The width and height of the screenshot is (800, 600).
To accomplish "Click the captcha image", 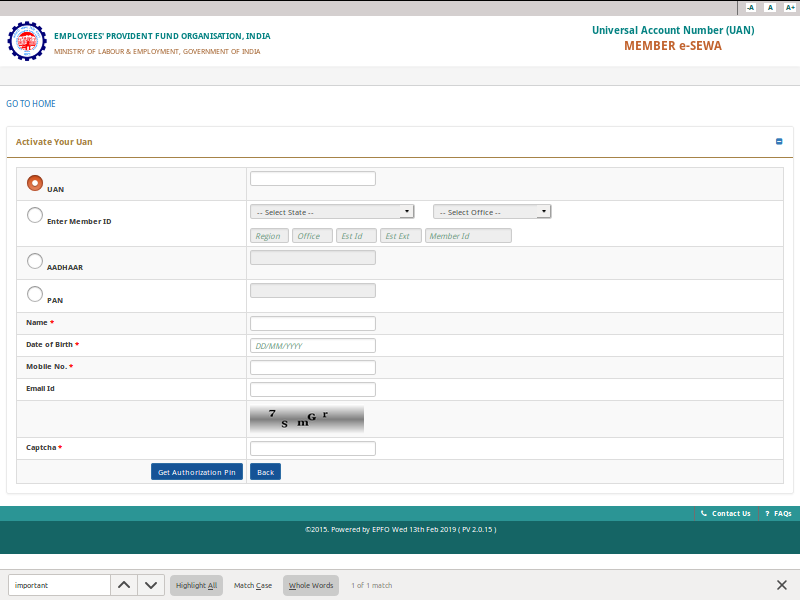I will (x=307, y=419).
